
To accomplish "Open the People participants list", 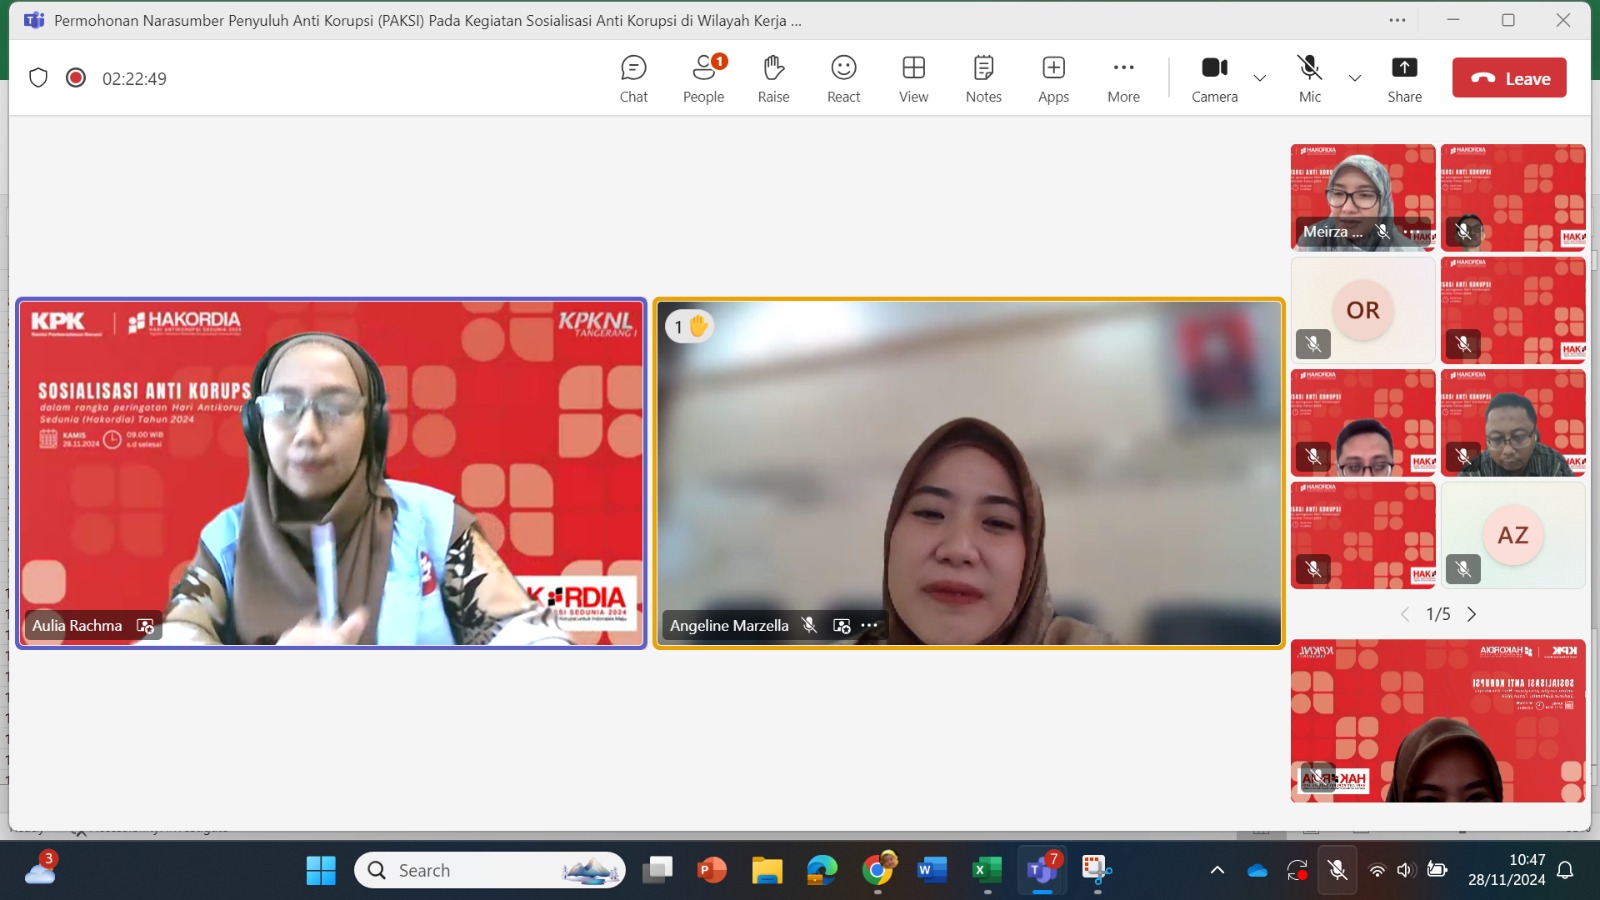I will pyautogui.click(x=703, y=79).
